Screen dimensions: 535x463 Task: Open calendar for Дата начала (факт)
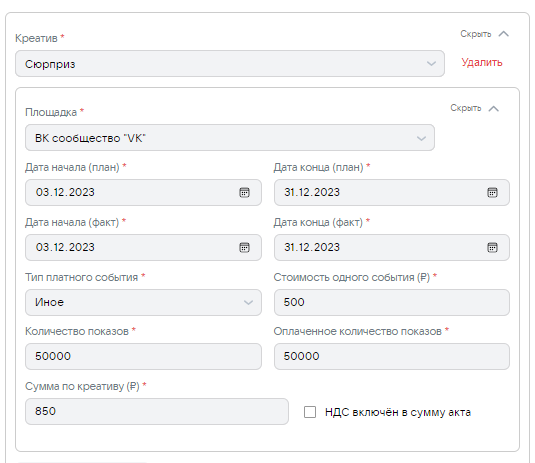point(244,247)
